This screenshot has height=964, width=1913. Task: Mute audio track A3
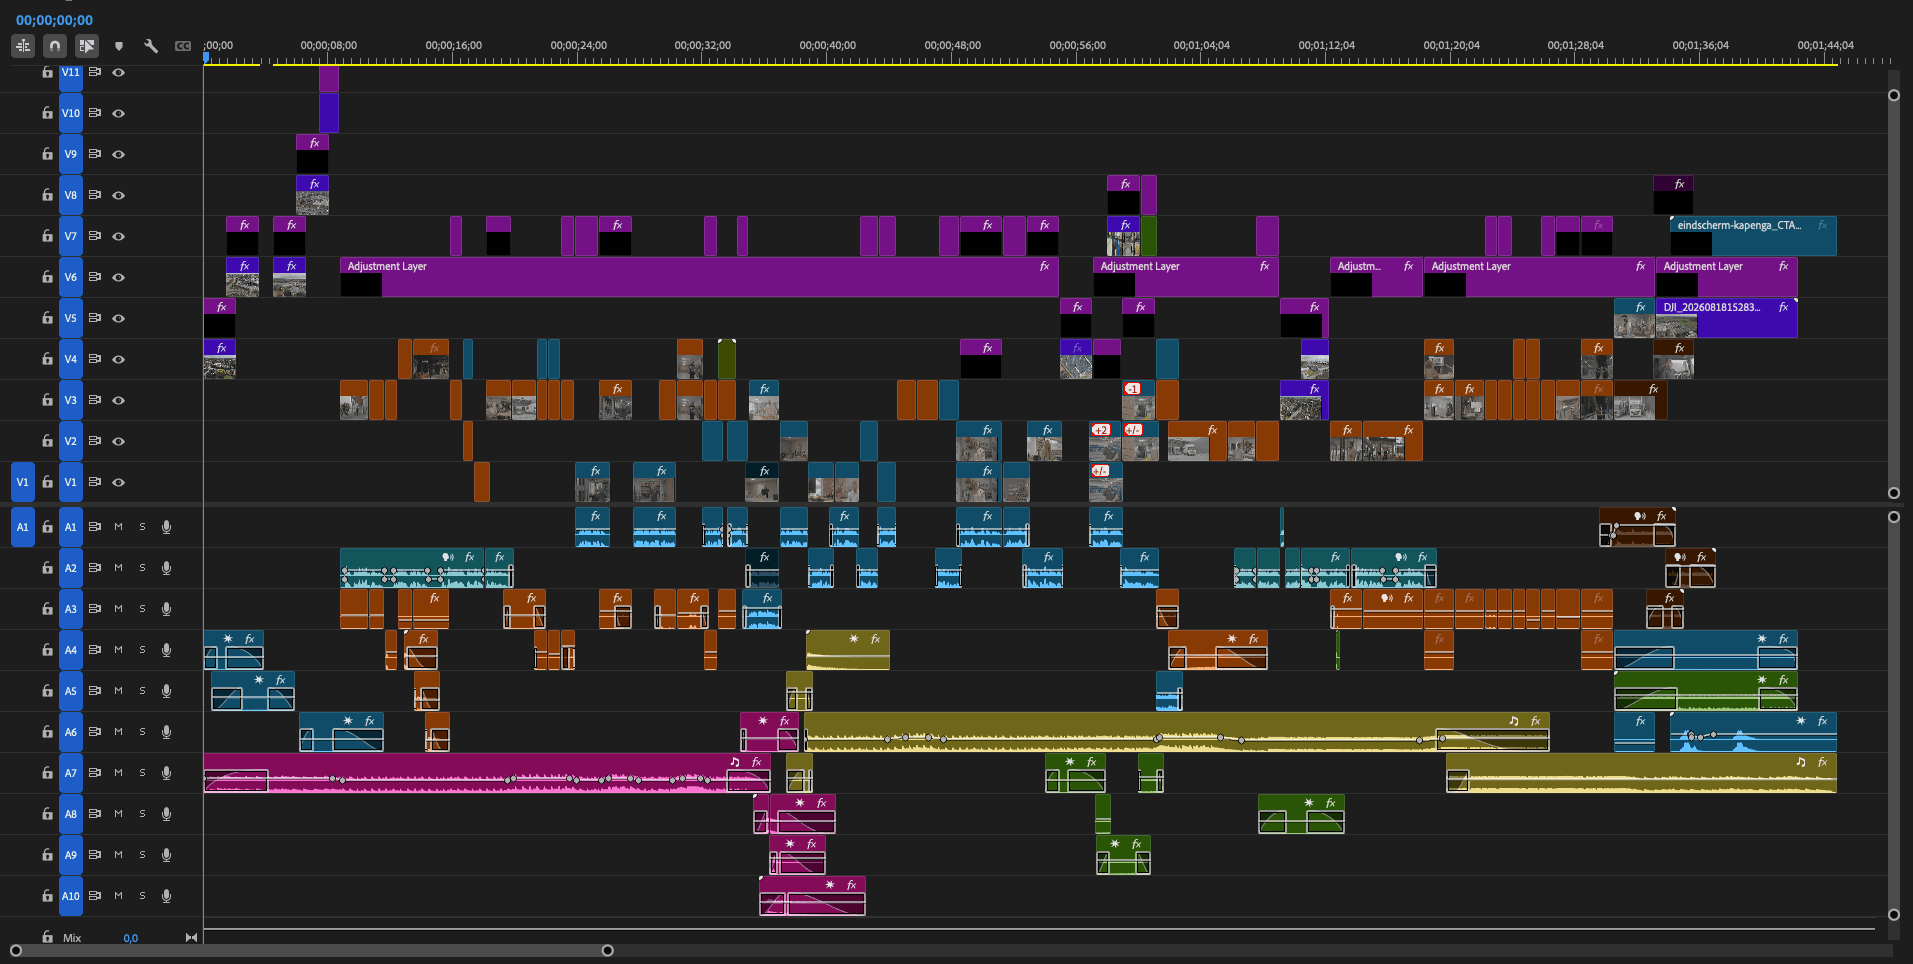point(118,609)
